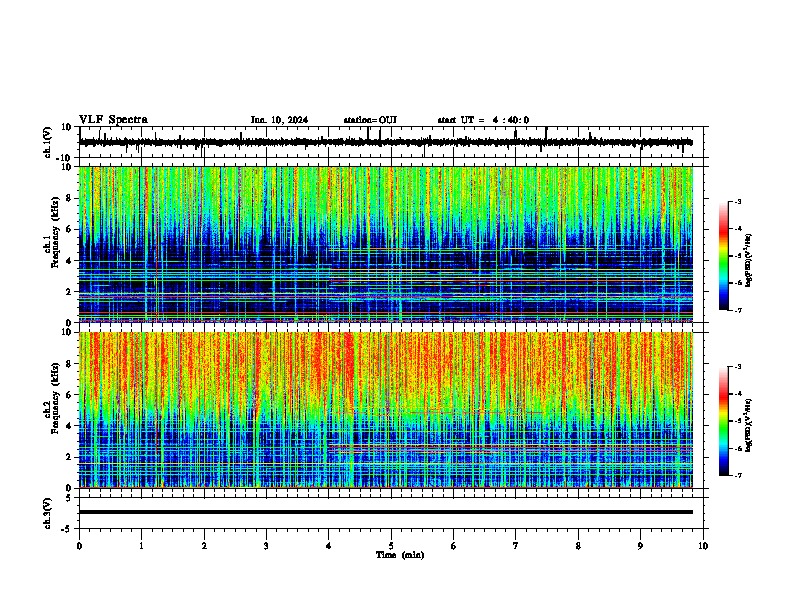This screenshot has width=792, height=612.
Task: Click time axis tick label "6"
Action: [x=454, y=546]
